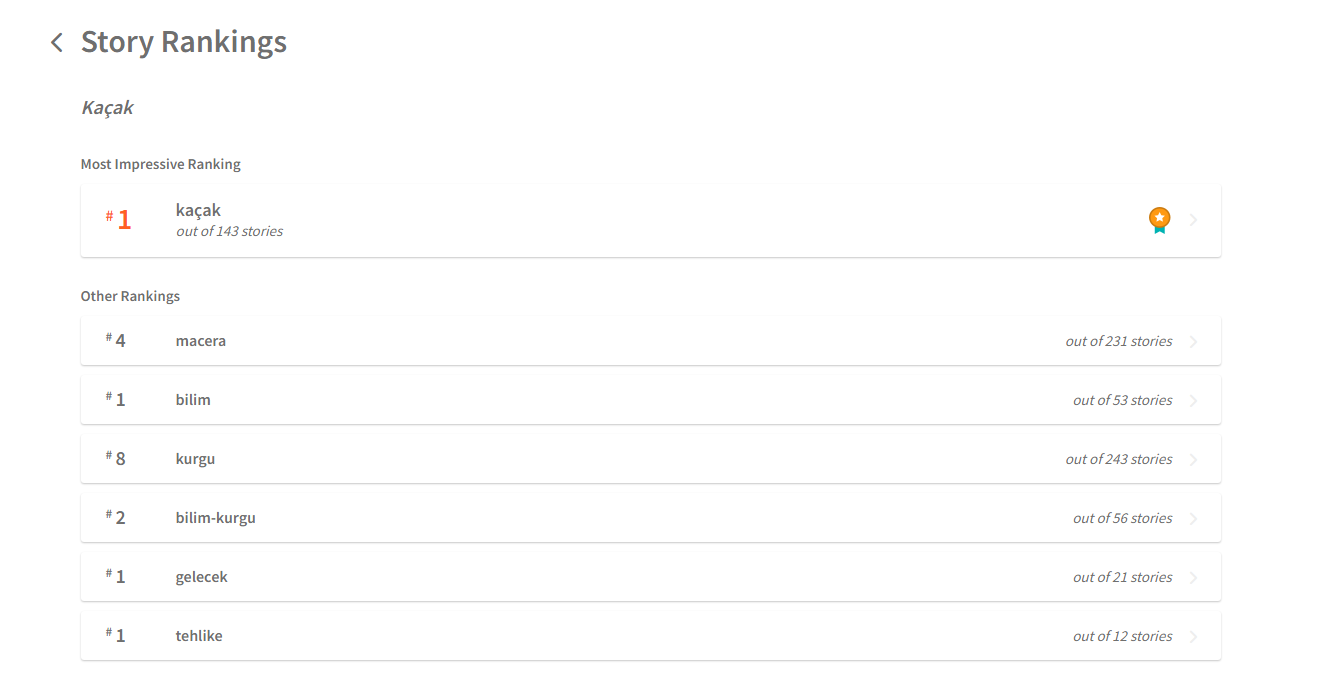The width and height of the screenshot is (1320, 700).
Task: Click the back arrow beside Story Rankings
Action: coord(57,42)
